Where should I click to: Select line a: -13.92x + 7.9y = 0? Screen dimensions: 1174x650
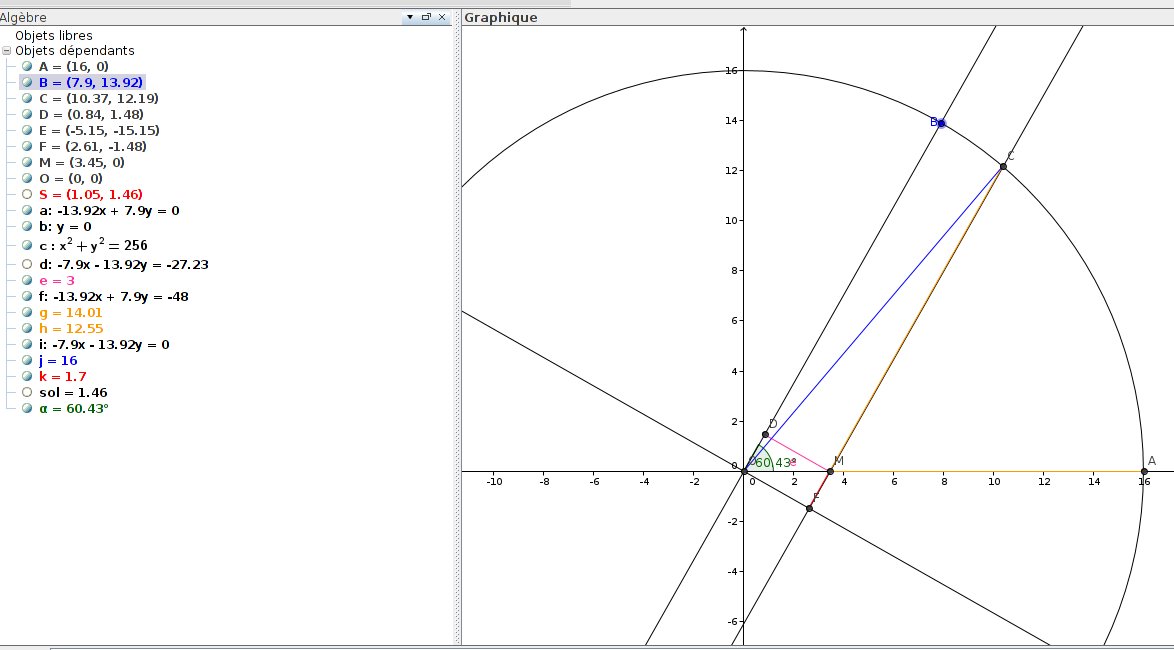point(109,210)
